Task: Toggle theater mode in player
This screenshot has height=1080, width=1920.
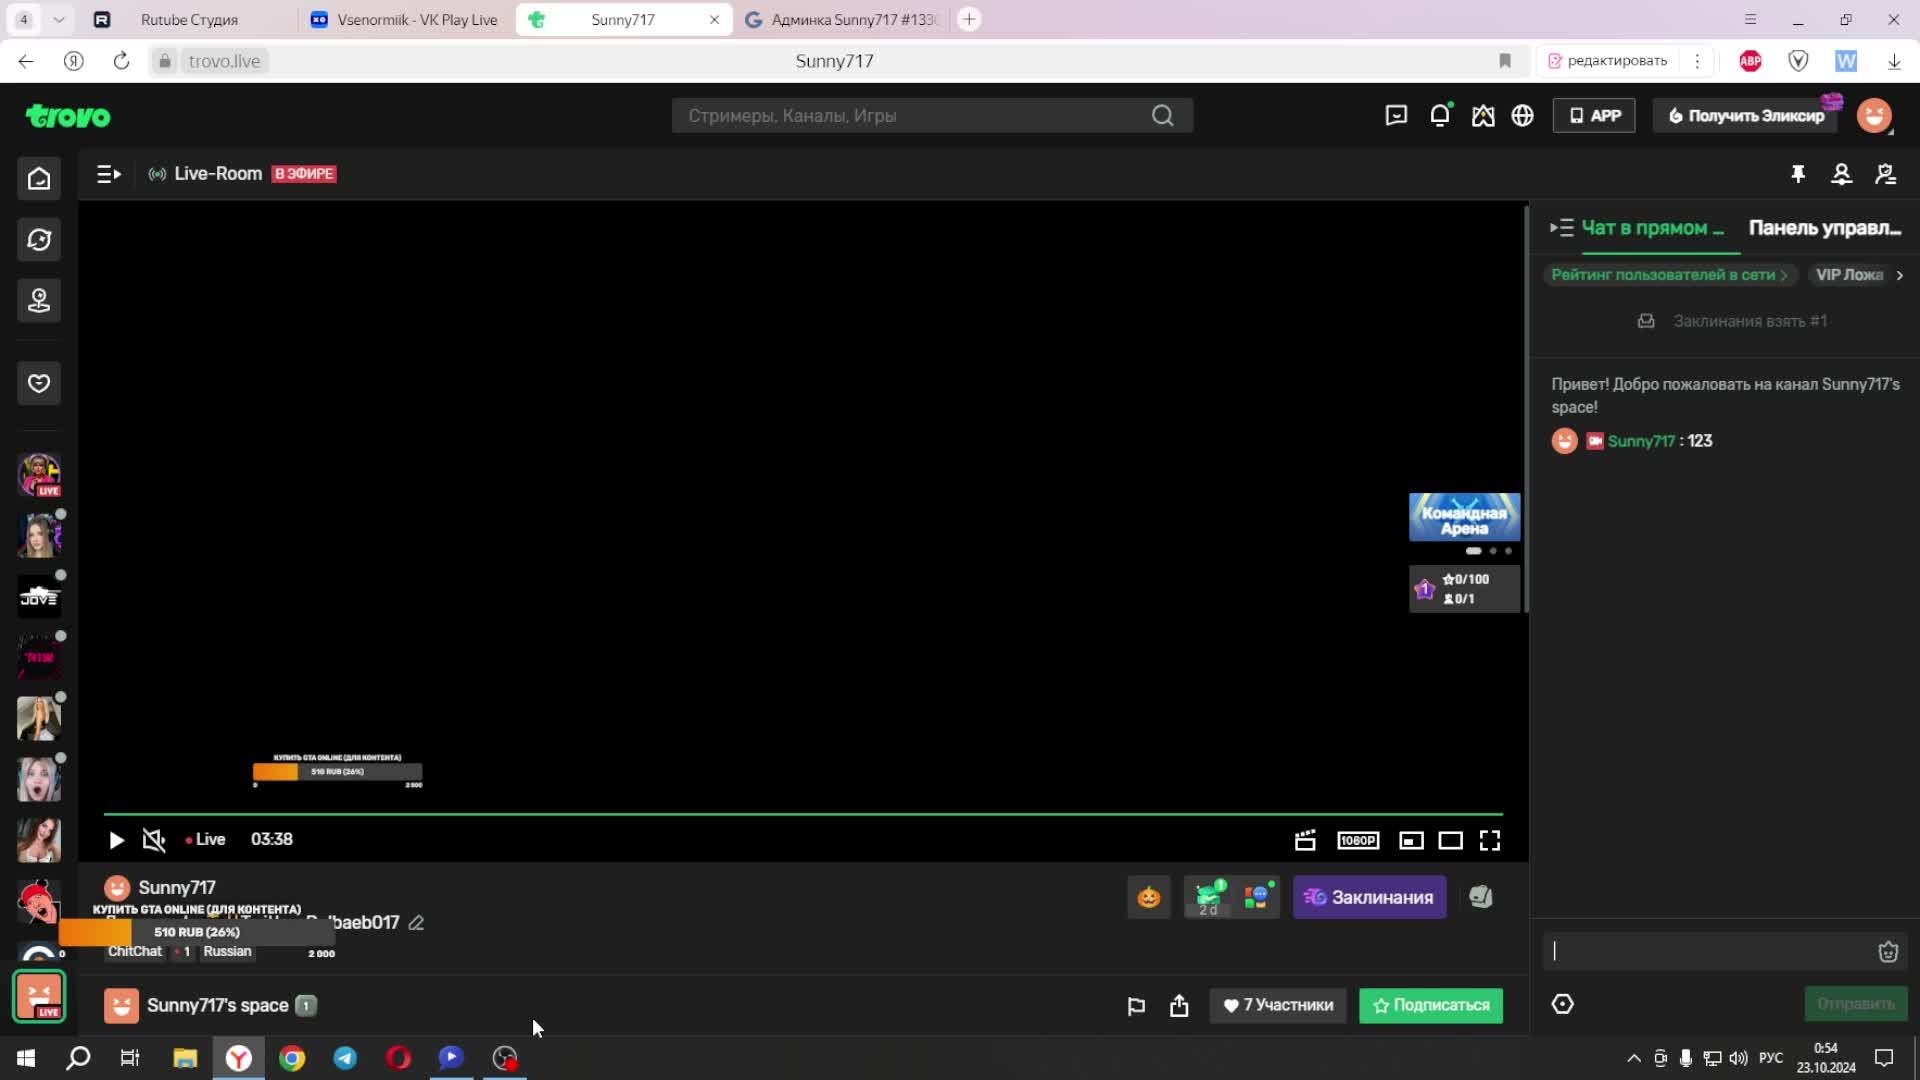Action: click(1450, 840)
